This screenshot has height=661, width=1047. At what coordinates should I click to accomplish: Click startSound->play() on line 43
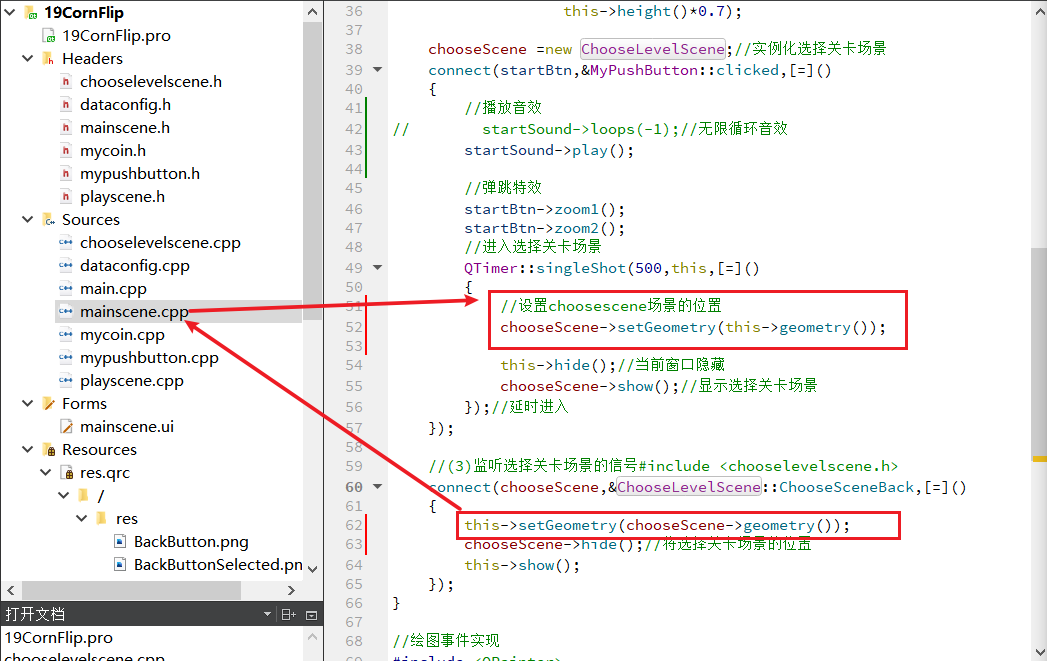coord(549,150)
